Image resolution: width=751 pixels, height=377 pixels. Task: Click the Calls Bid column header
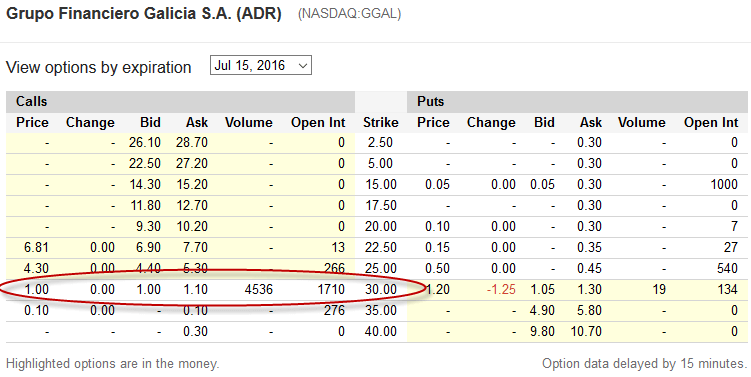[150, 123]
